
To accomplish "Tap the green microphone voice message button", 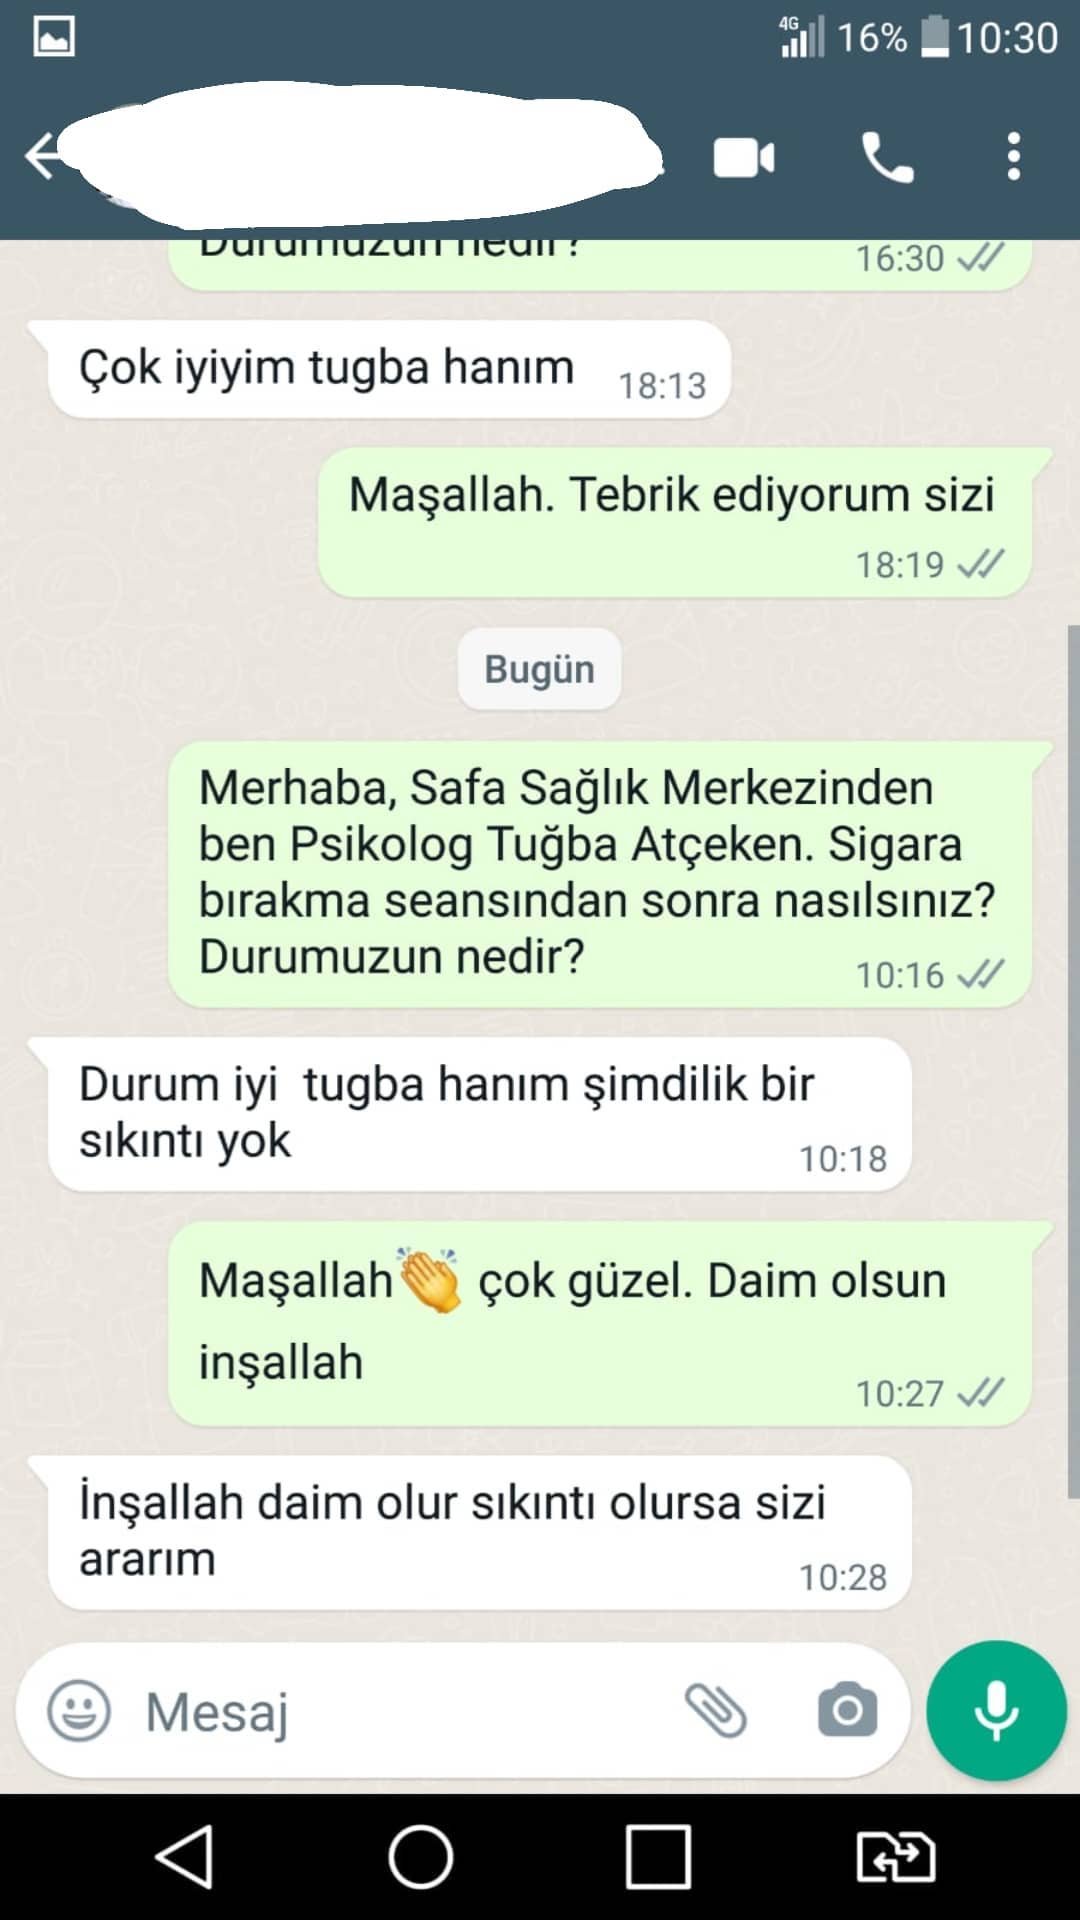I will tap(996, 1711).
